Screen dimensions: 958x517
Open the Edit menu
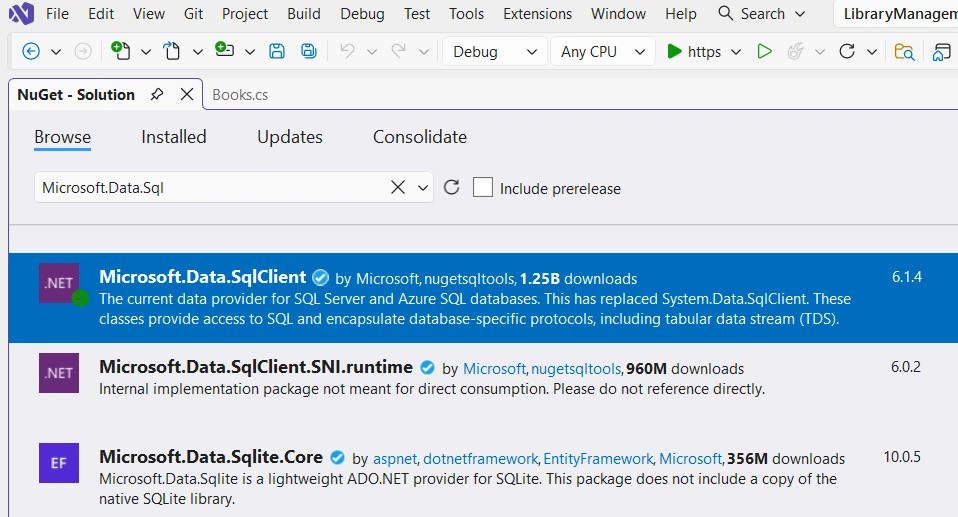pos(101,13)
